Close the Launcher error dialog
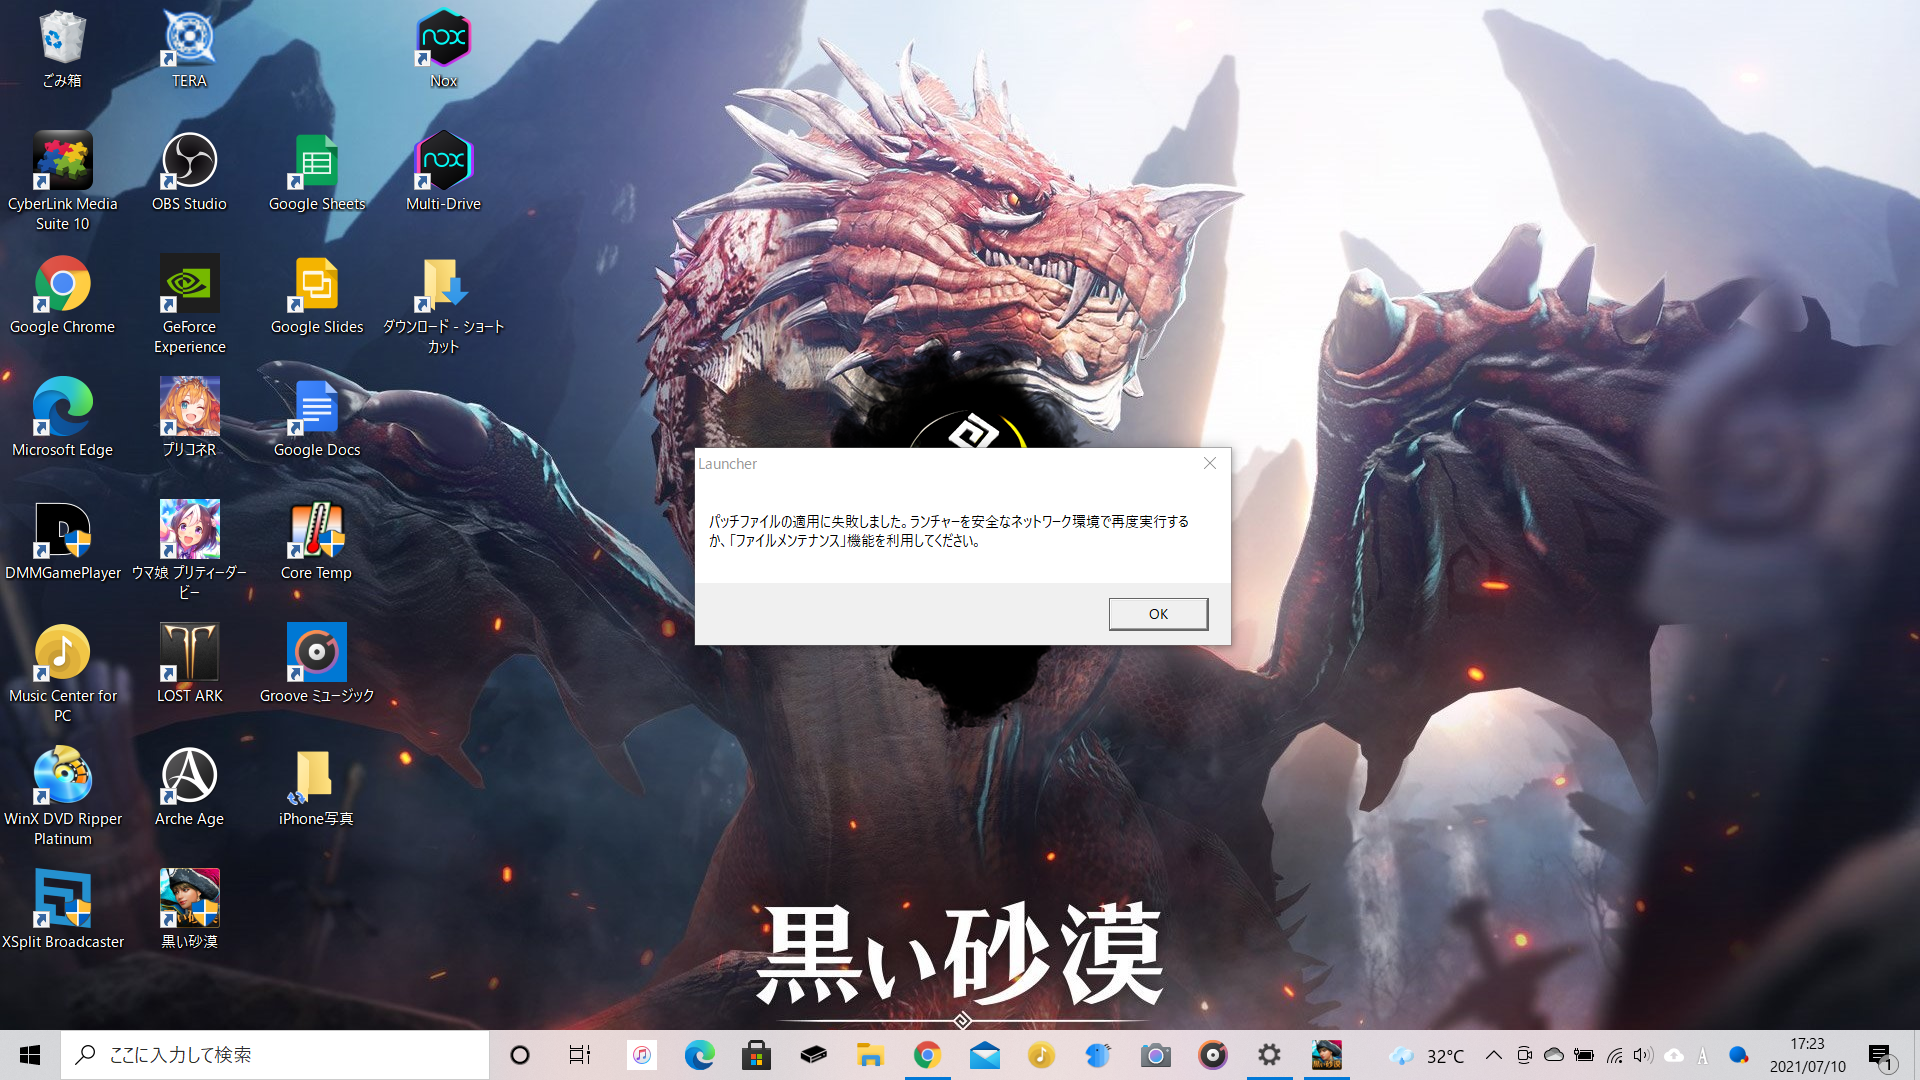 coord(1210,463)
